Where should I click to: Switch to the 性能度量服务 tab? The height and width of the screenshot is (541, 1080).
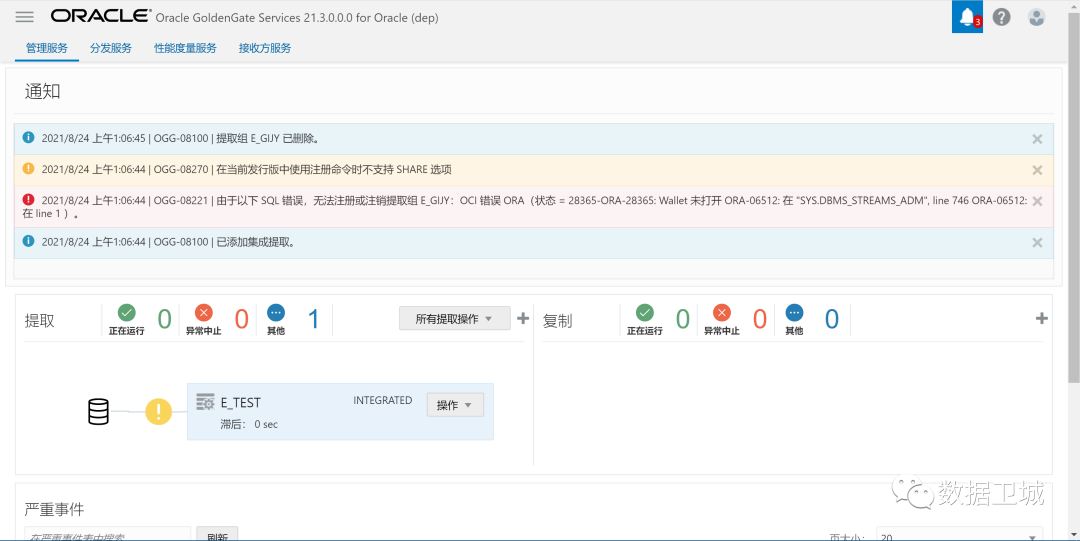(x=185, y=48)
